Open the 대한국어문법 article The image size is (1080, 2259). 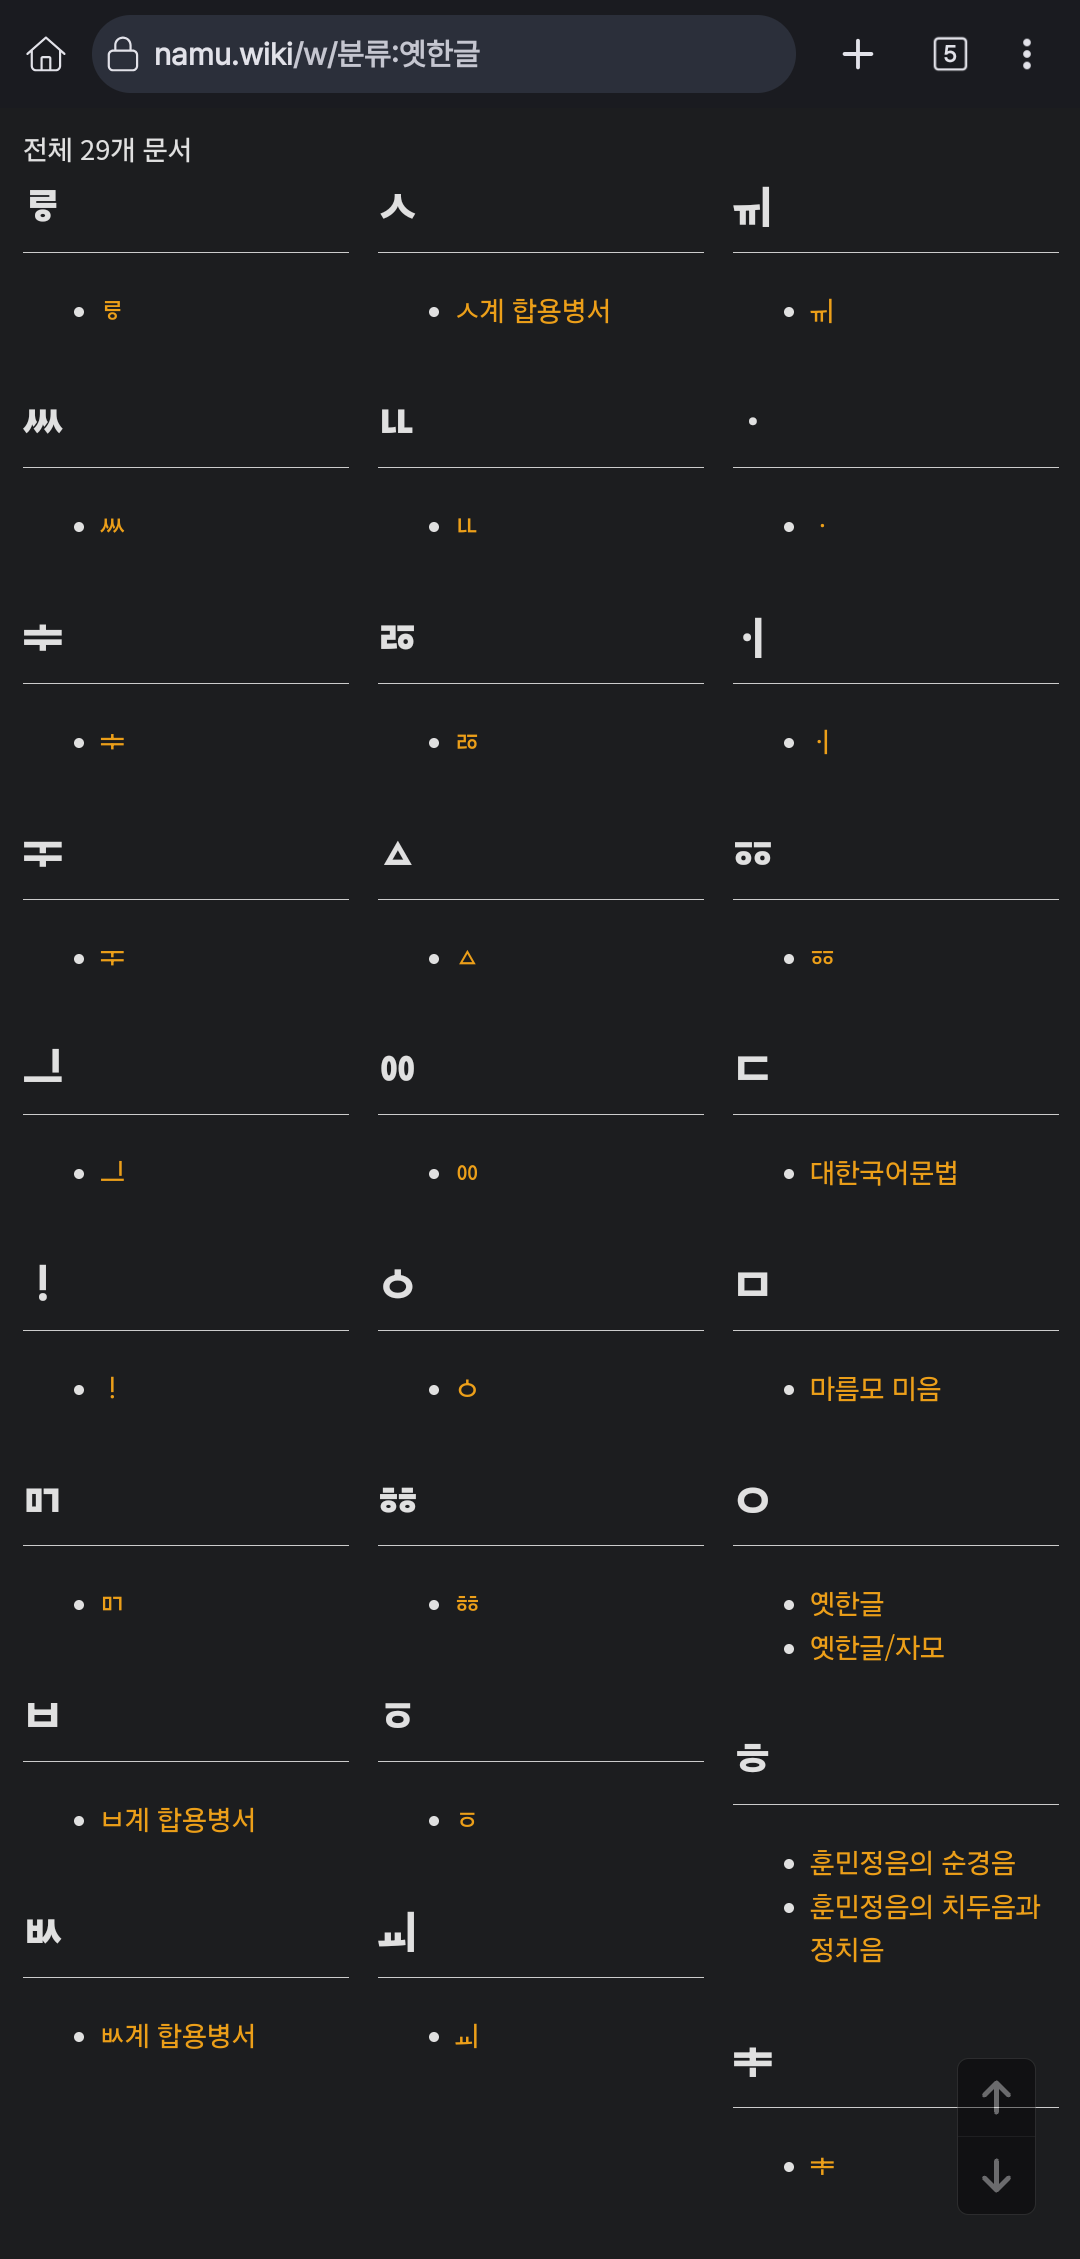click(884, 1173)
